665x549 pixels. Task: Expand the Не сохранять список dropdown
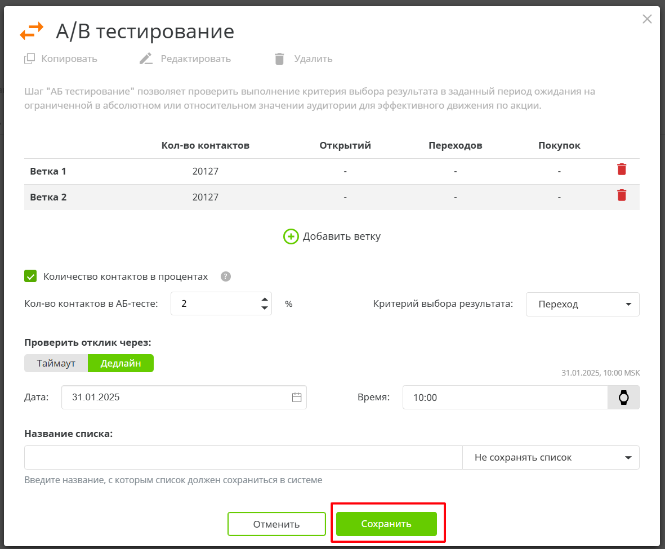pos(550,457)
